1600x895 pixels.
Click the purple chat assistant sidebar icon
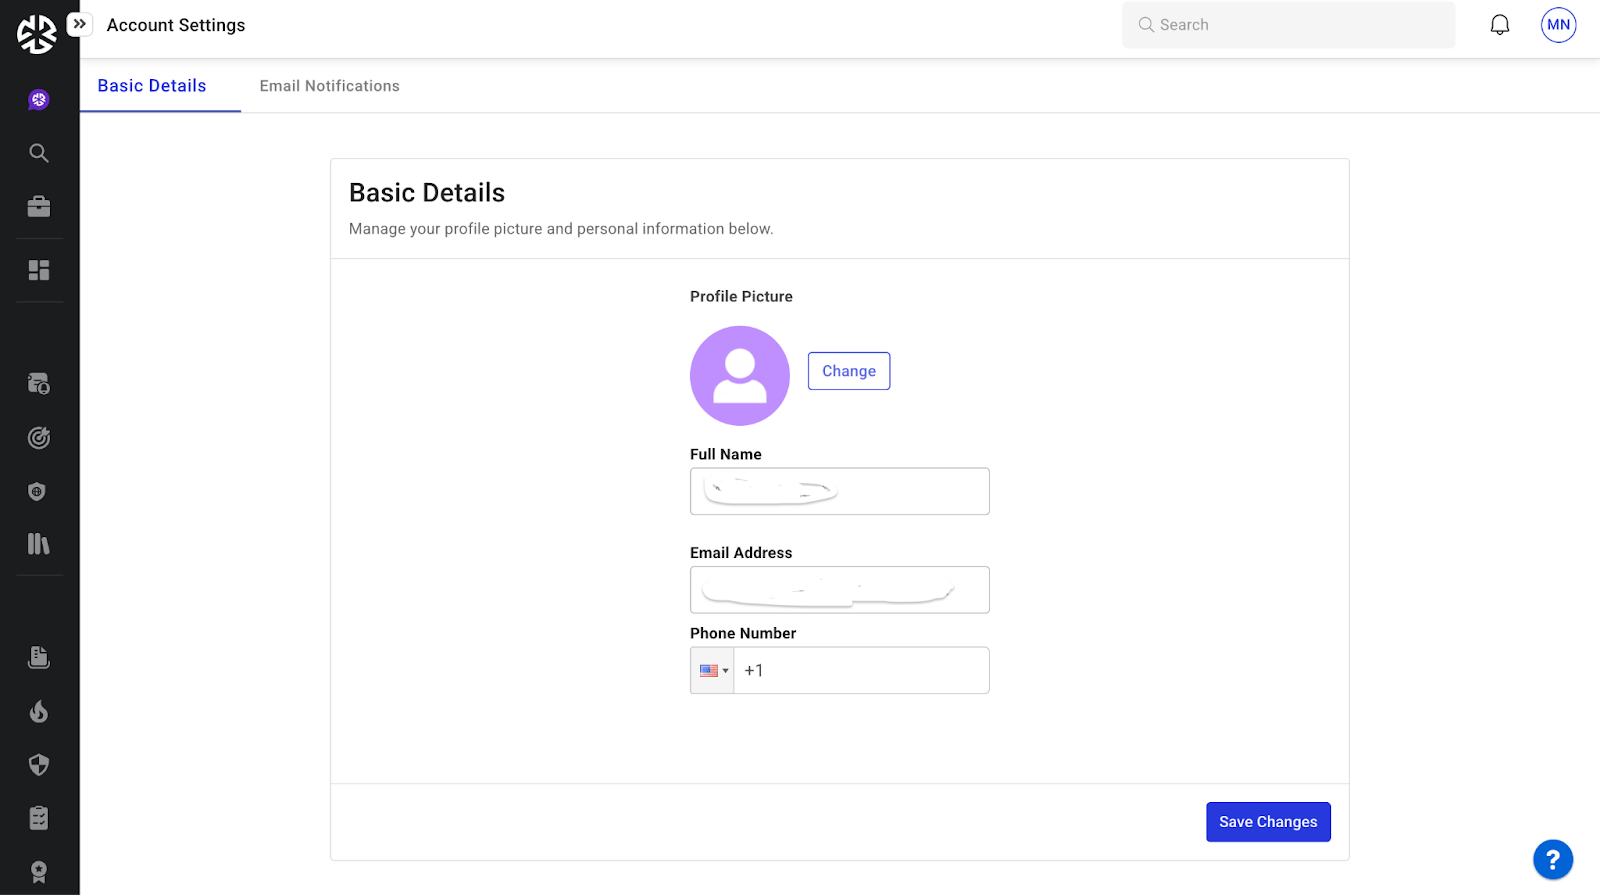pyautogui.click(x=39, y=100)
